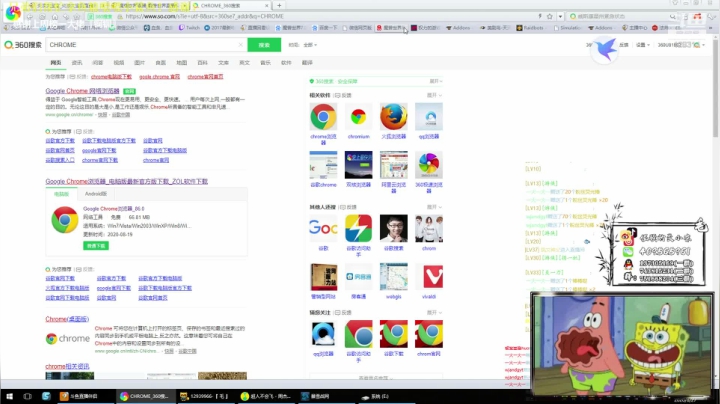Open the 360U user account dropdown

click(681, 45)
